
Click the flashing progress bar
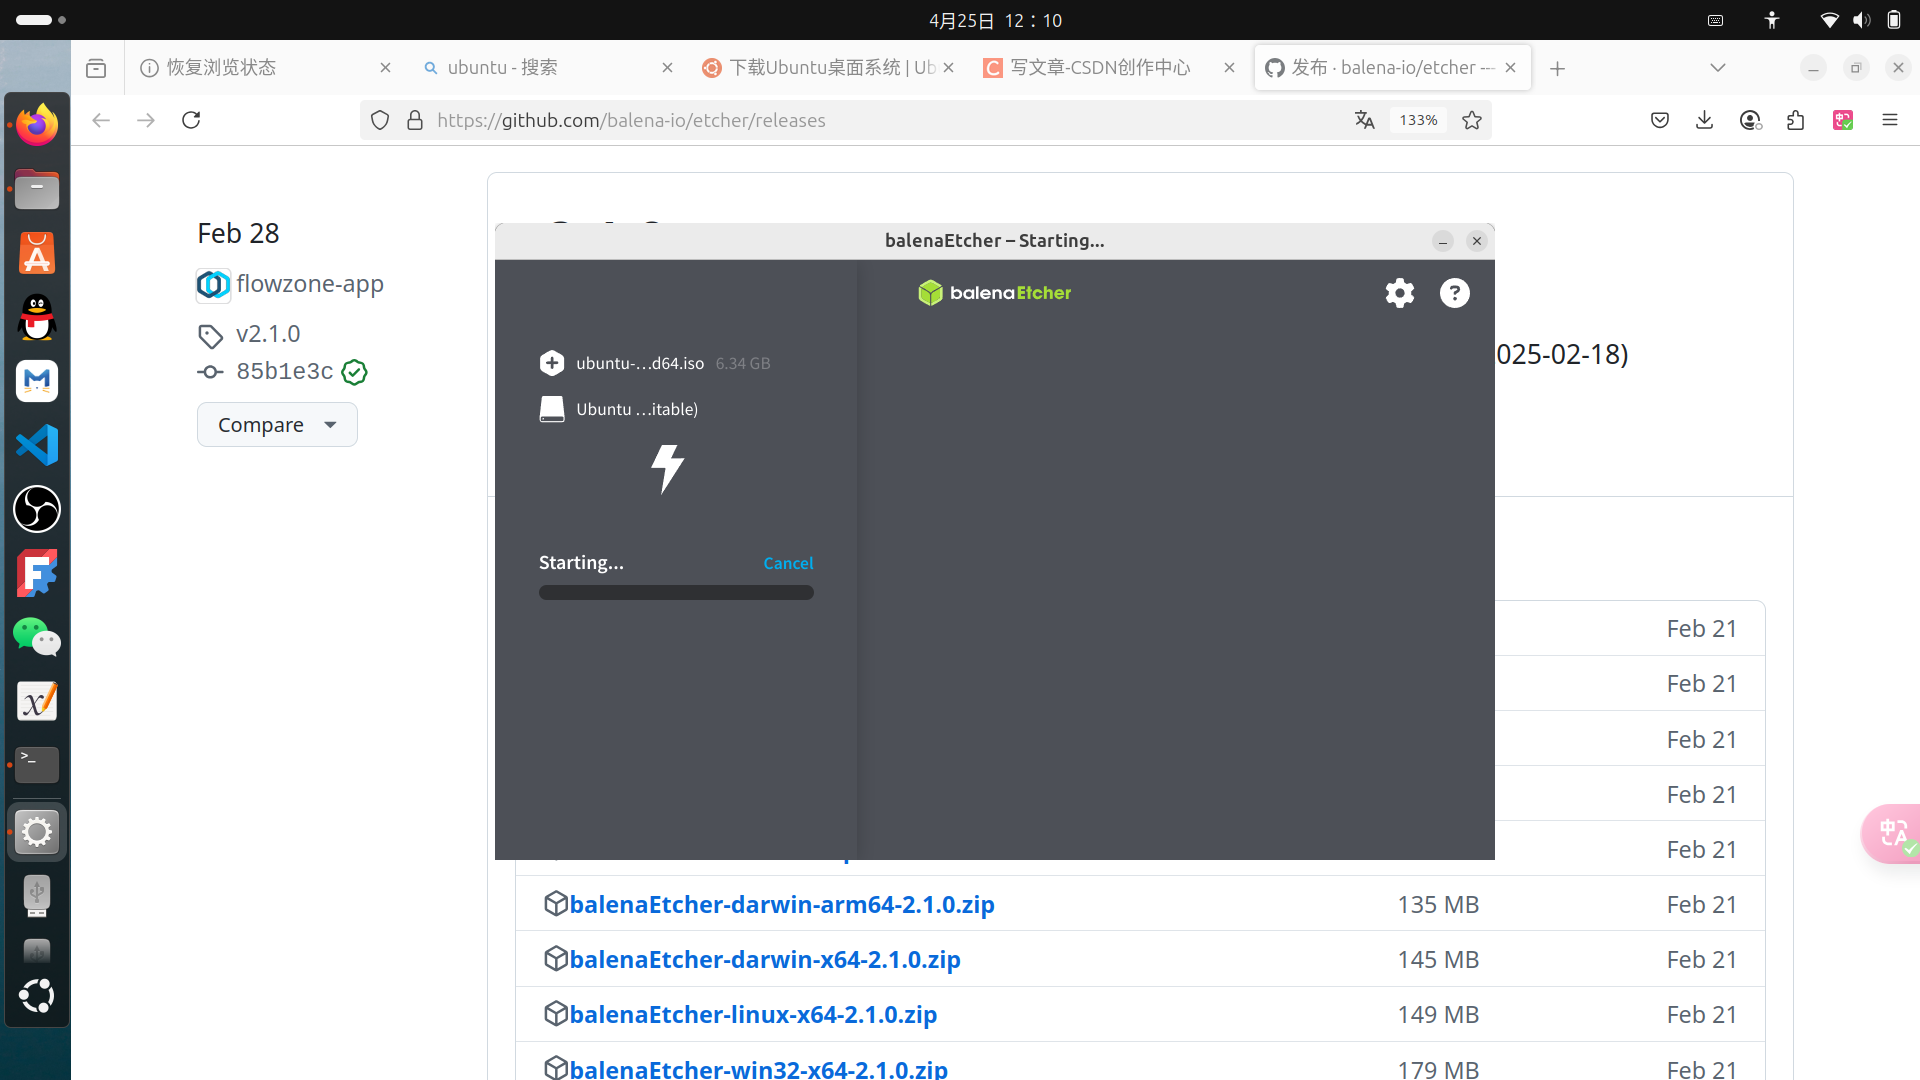(676, 593)
